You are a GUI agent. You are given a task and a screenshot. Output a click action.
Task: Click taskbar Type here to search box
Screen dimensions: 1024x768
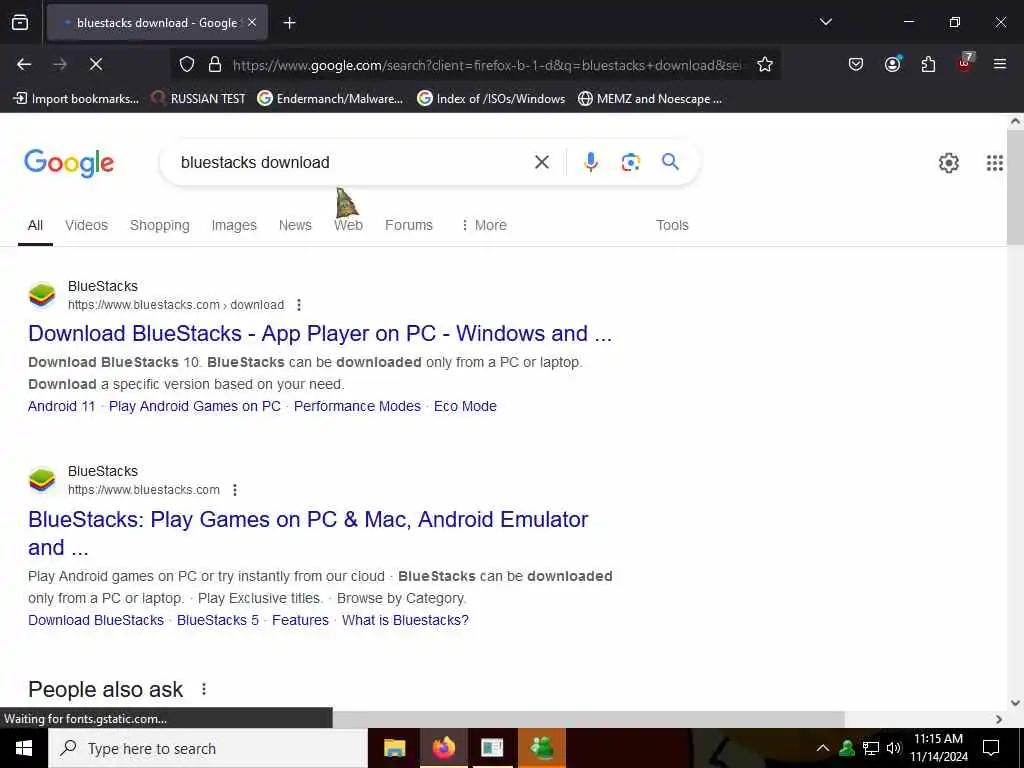click(x=208, y=748)
